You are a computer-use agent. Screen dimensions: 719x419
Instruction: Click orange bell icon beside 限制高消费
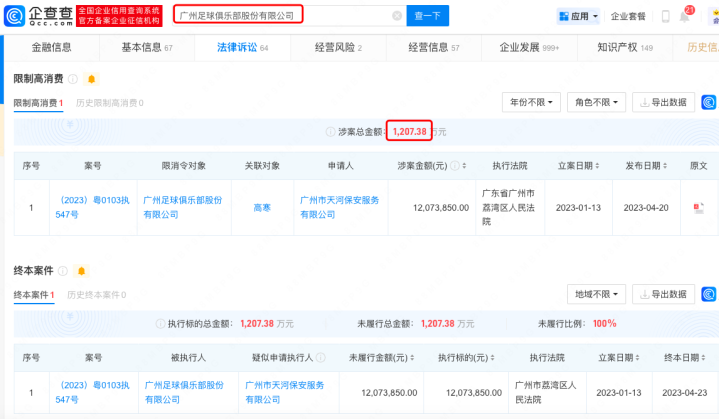pyautogui.click(x=91, y=79)
